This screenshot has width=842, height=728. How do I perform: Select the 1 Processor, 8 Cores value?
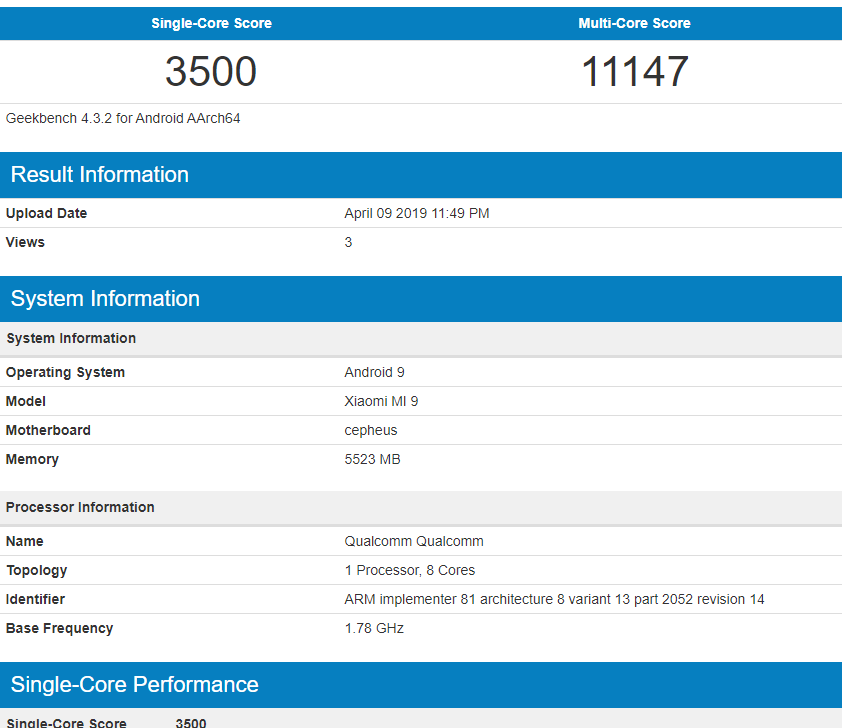(410, 570)
